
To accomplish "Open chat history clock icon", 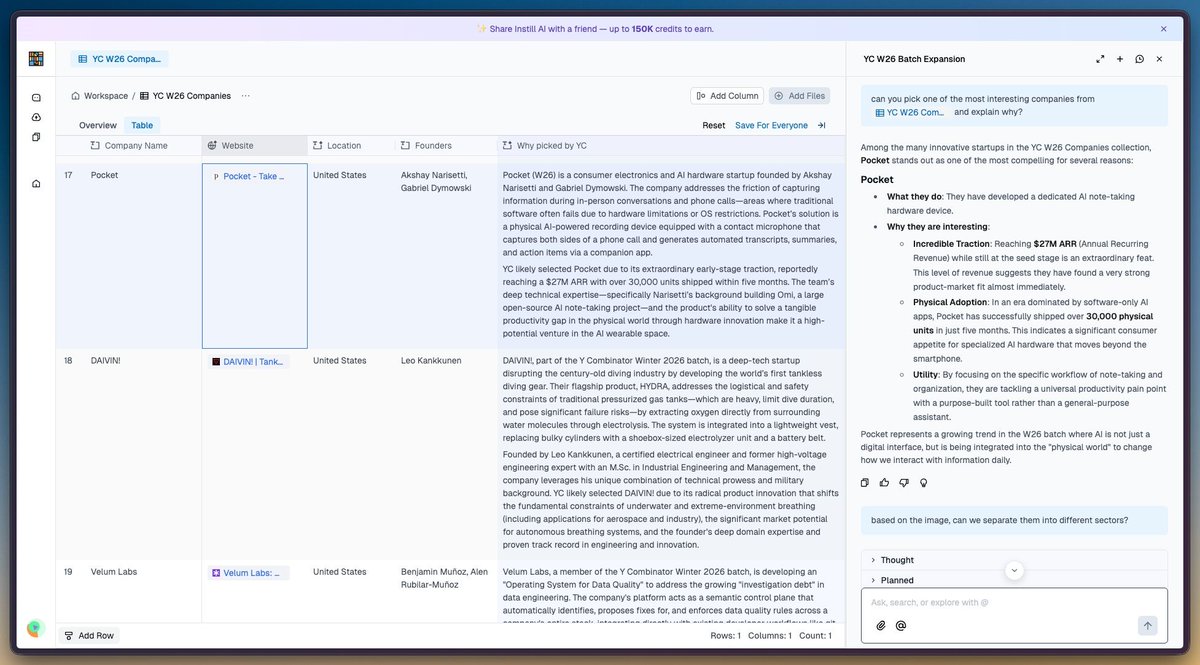I will point(1139,59).
